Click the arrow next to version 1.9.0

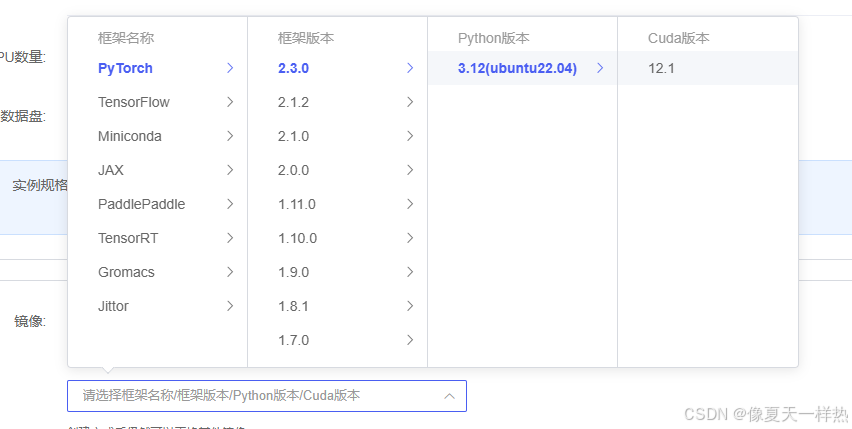point(410,272)
